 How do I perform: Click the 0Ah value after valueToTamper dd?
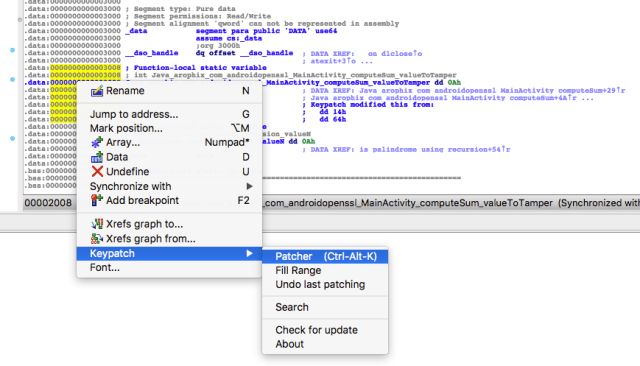(454, 83)
